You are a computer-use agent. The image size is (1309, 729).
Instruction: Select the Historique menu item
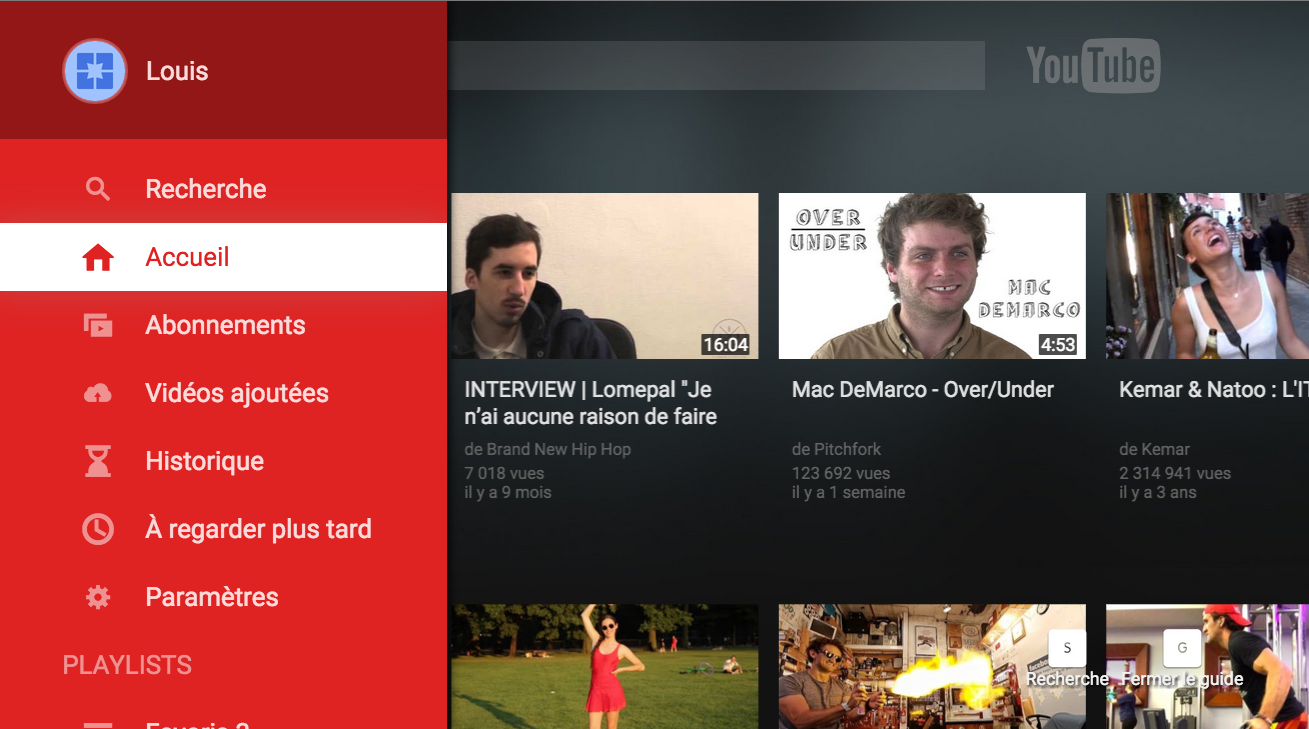pyautogui.click(x=205, y=461)
